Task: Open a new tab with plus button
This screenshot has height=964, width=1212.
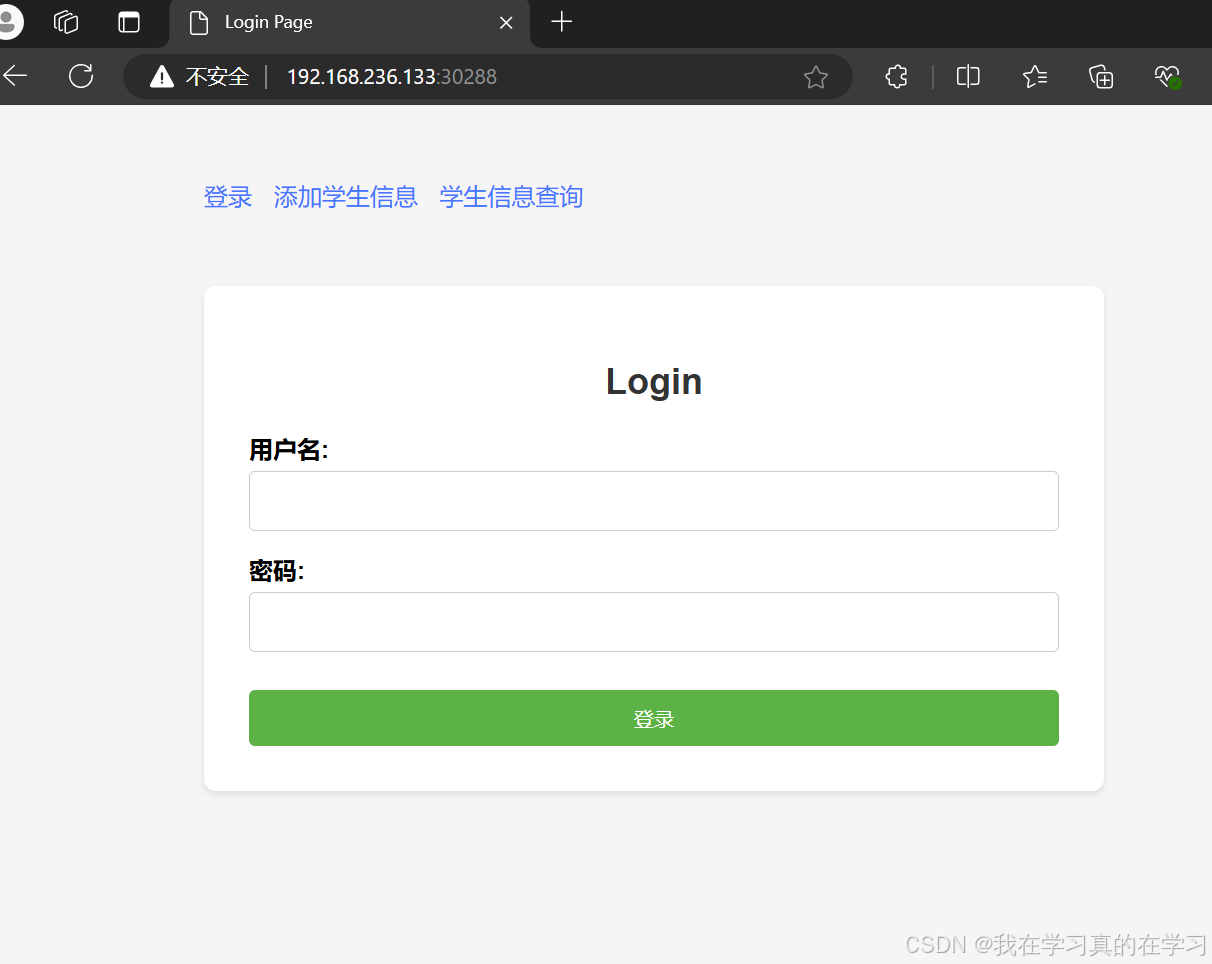Action: click(x=562, y=22)
